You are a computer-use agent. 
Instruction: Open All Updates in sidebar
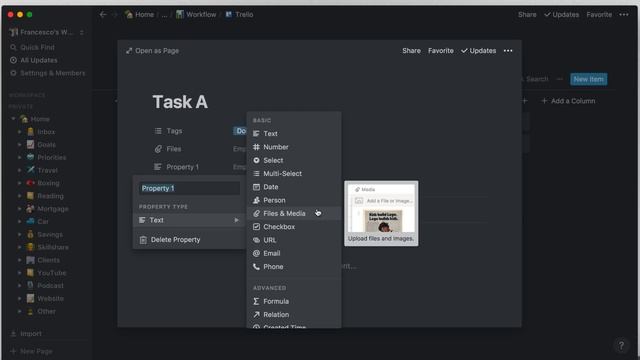(x=34, y=60)
